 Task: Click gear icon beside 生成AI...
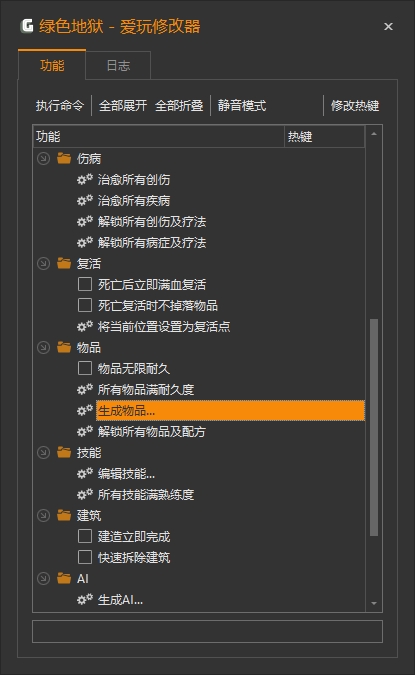(85, 600)
